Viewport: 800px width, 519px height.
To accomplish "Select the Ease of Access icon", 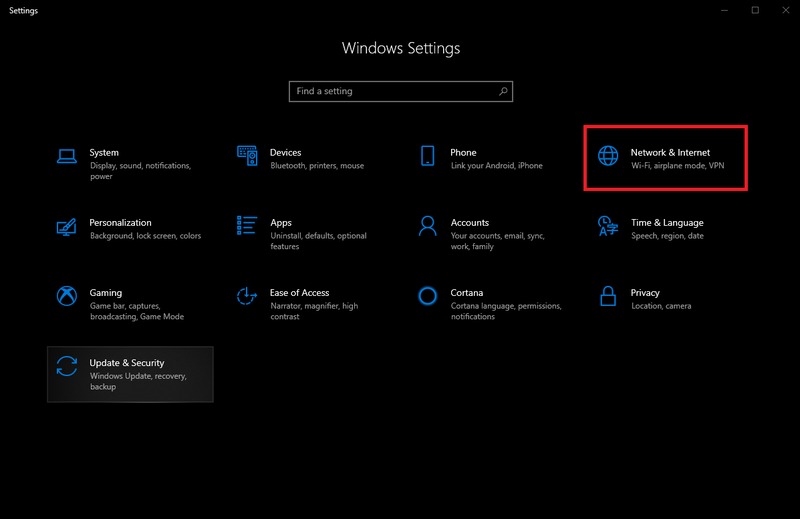I will [x=247, y=296].
